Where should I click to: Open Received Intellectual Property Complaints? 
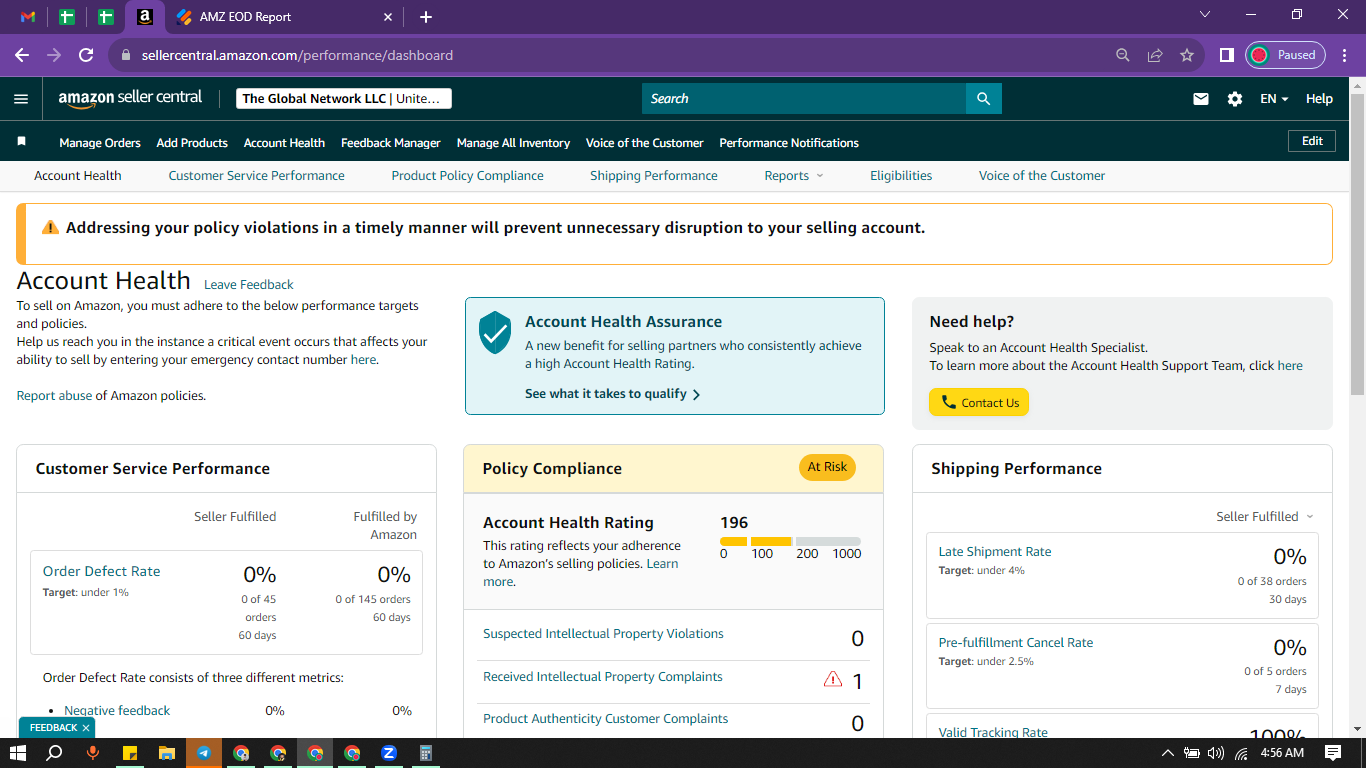[x=603, y=677]
